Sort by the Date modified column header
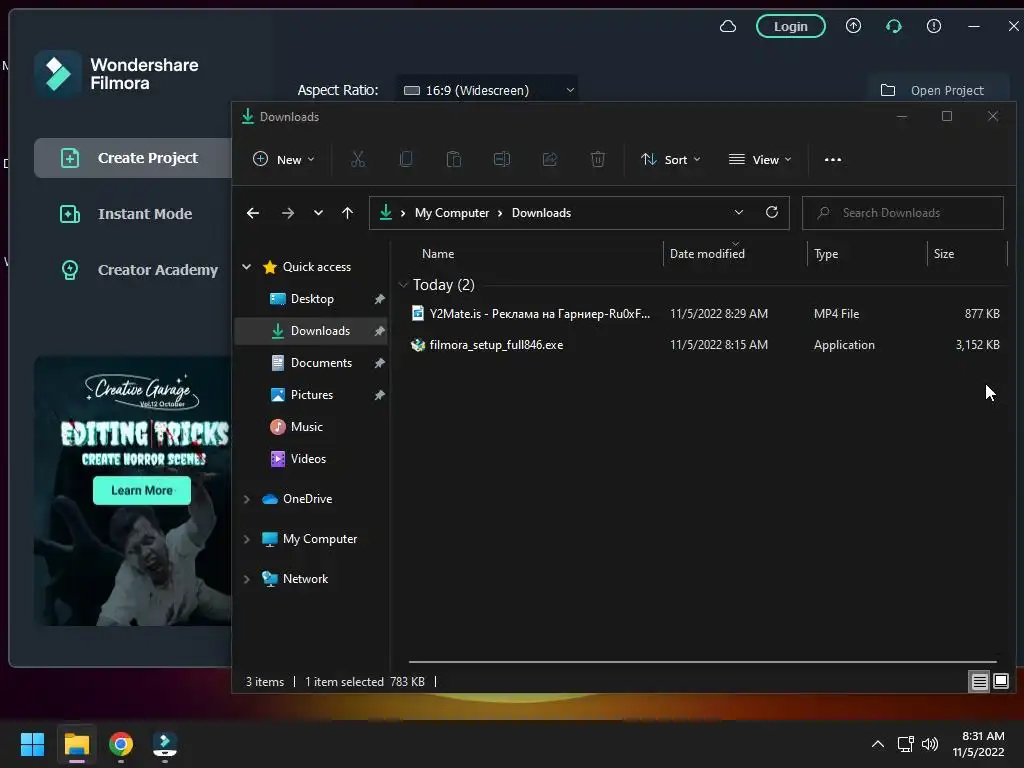The height and width of the screenshot is (768, 1024). [707, 253]
